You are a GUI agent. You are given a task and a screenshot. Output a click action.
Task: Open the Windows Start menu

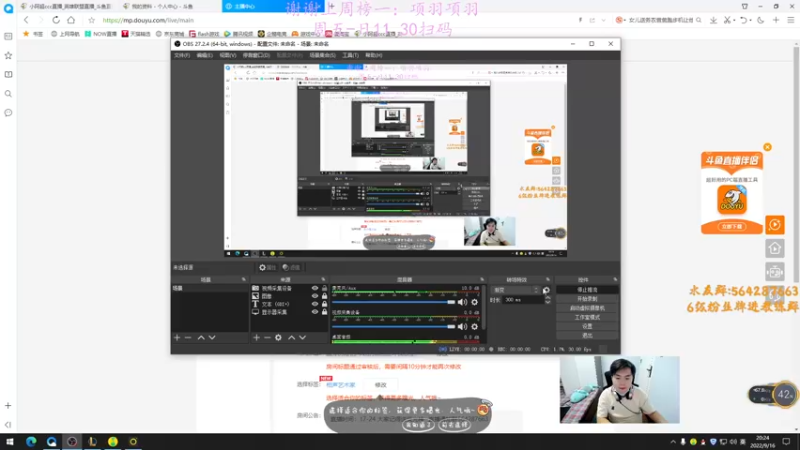tap(9, 441)
